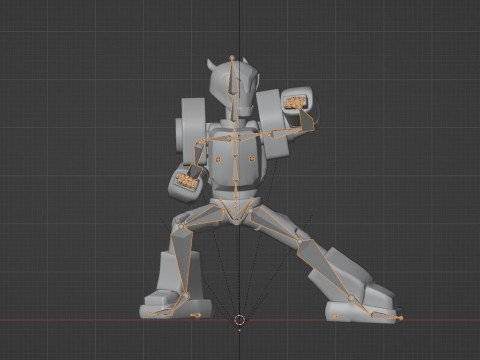Select the knee joint of the bent leg
Image resolution: width=480 pixels, height=360 pixels.
[181, 227]
